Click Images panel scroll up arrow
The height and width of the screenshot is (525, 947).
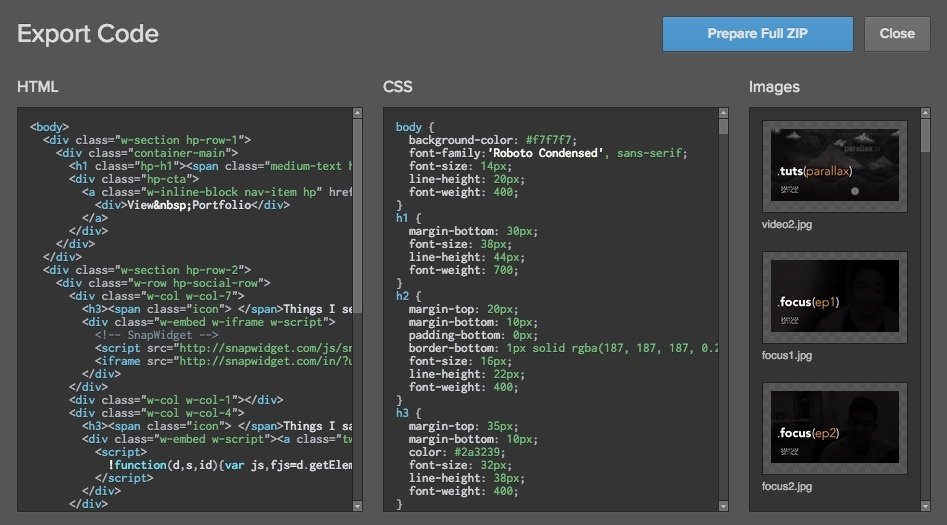(925, 113)
